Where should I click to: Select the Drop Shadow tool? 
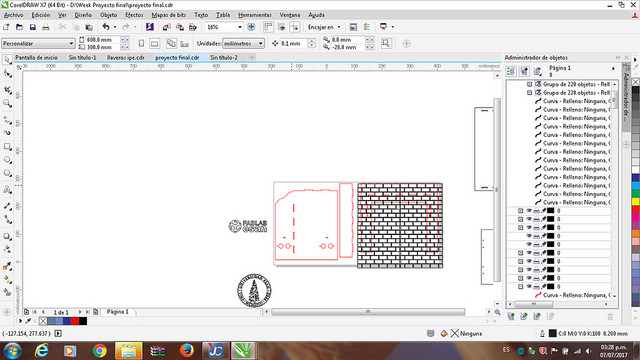(x=7, y=236)
